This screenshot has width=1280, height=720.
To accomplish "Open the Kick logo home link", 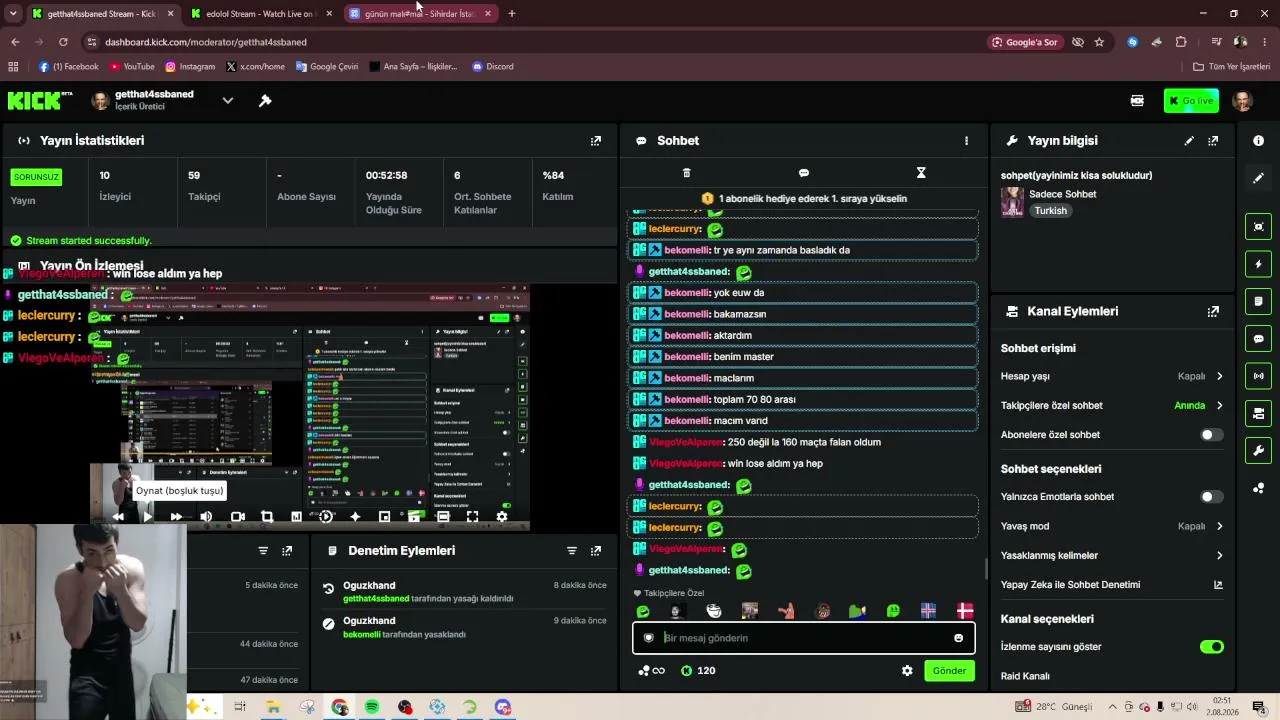I will coord(39,100).
